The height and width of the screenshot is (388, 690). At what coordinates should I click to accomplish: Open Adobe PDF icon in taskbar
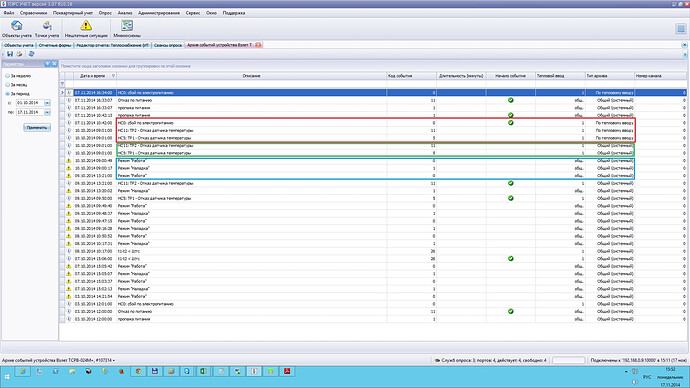(x=287, y=372)
